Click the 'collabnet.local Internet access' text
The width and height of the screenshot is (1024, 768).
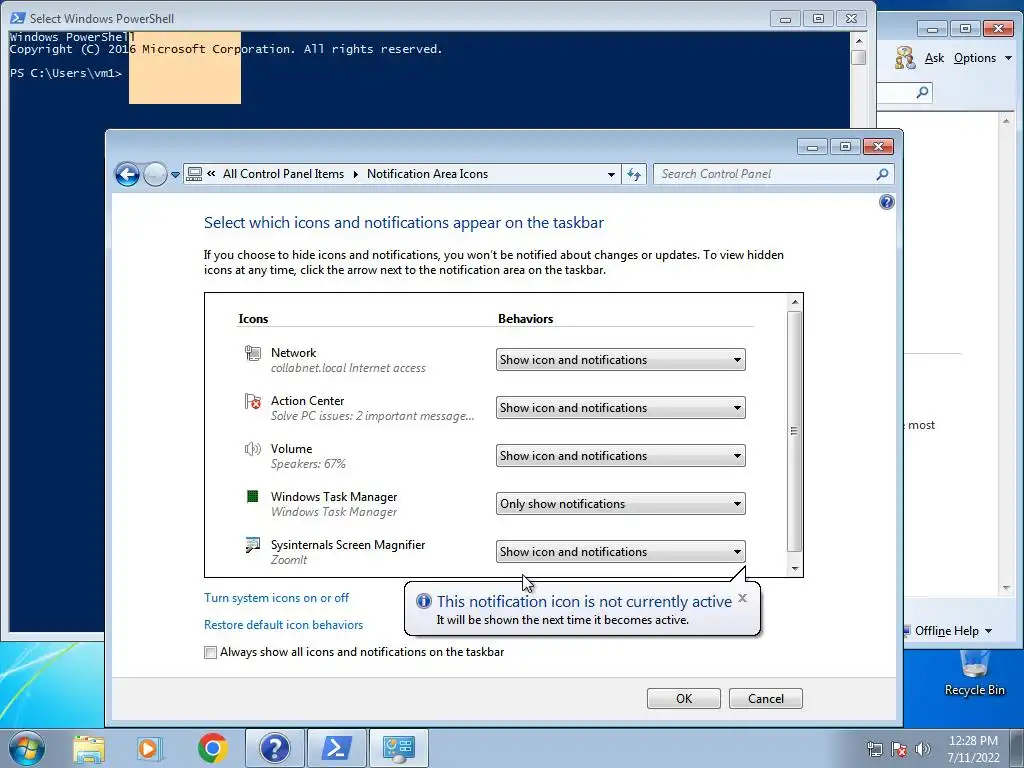click(x=348, y=368)
